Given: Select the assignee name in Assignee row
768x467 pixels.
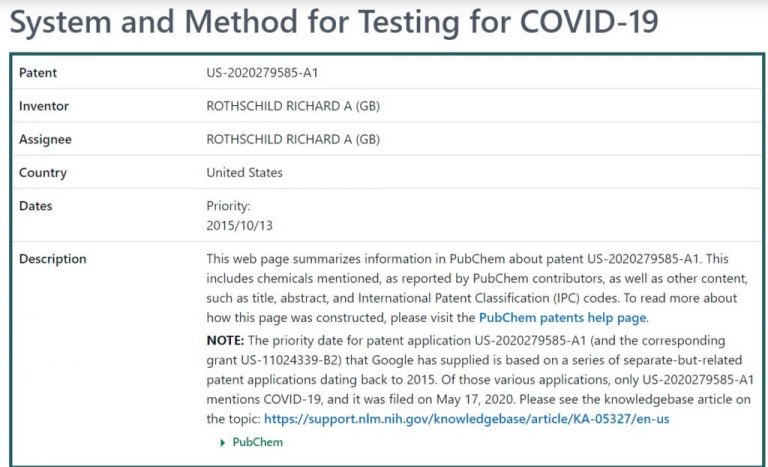Looking at the screenshot, I should [x=293, y=139].
